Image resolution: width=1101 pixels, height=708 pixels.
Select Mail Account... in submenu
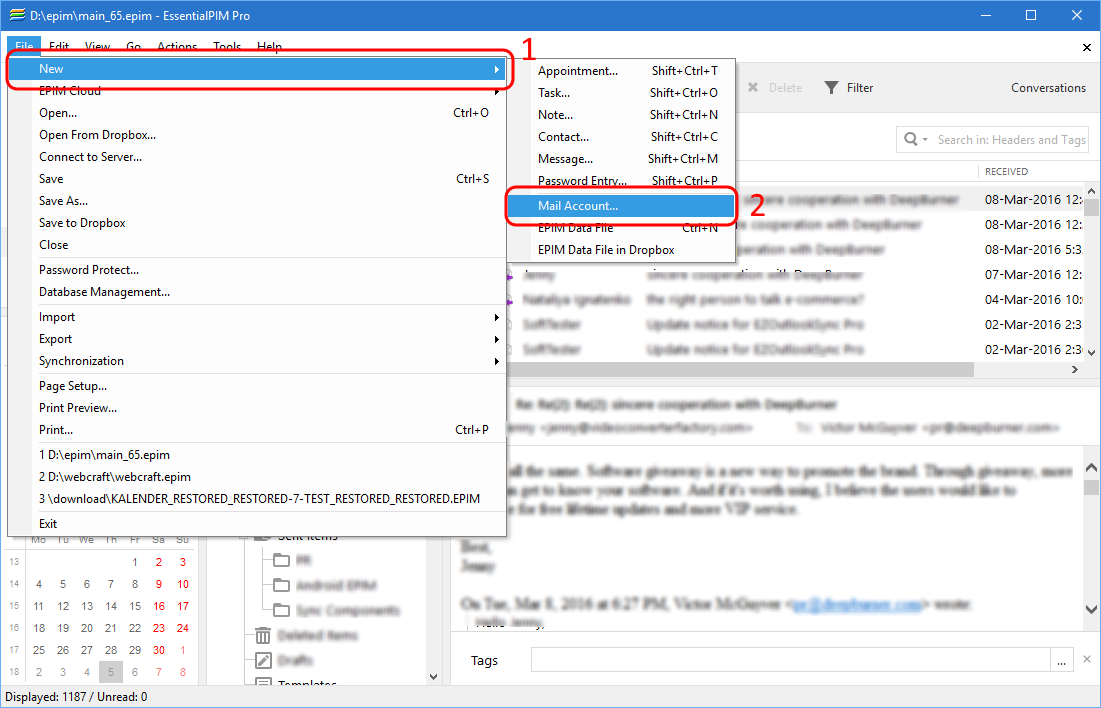click(621, 206)
